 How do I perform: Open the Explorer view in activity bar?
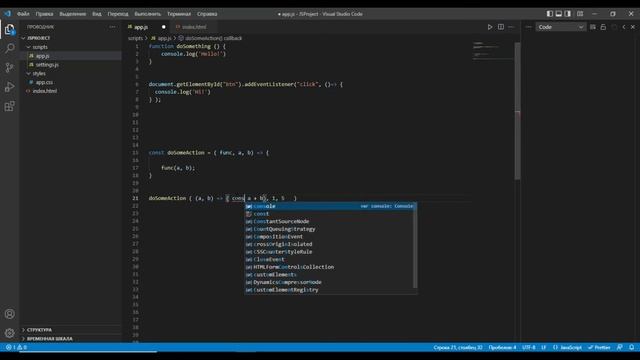pos(9,29)
